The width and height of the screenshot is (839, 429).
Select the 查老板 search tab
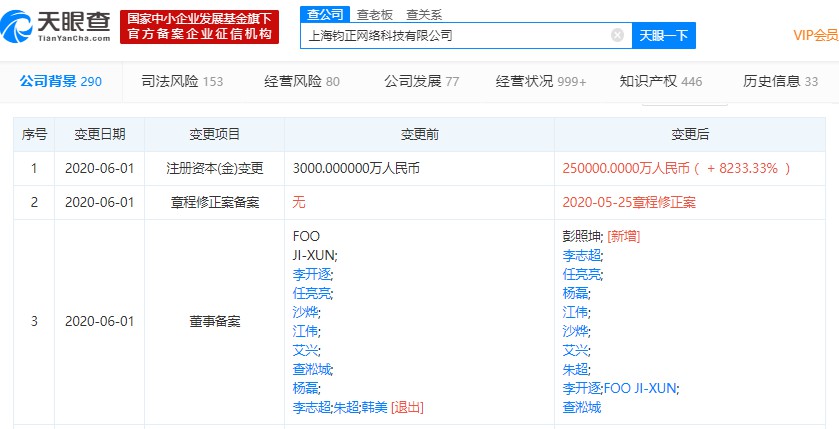[x=375, y=15]
